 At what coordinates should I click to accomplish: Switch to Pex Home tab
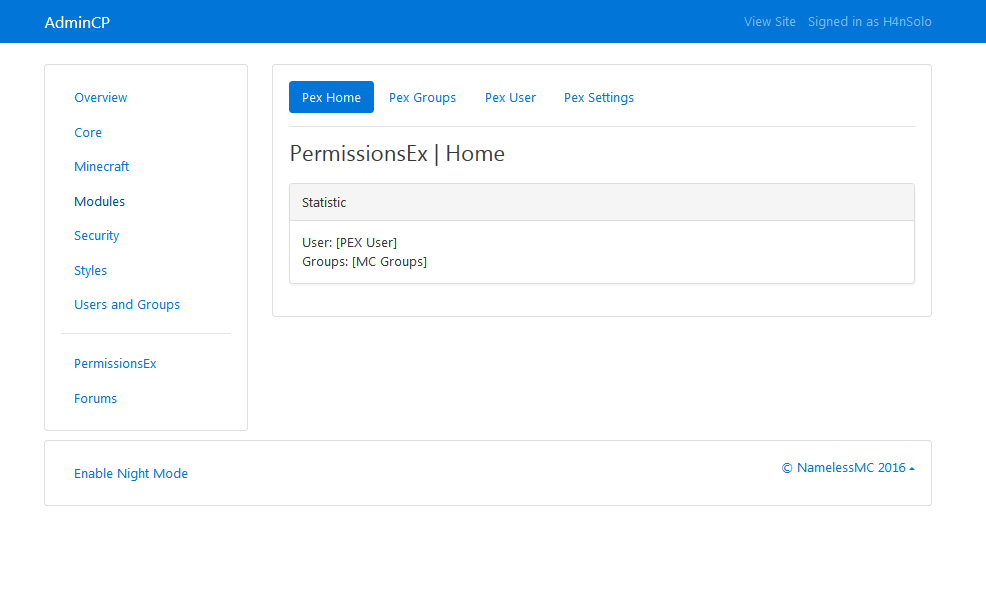pos(331,98)
